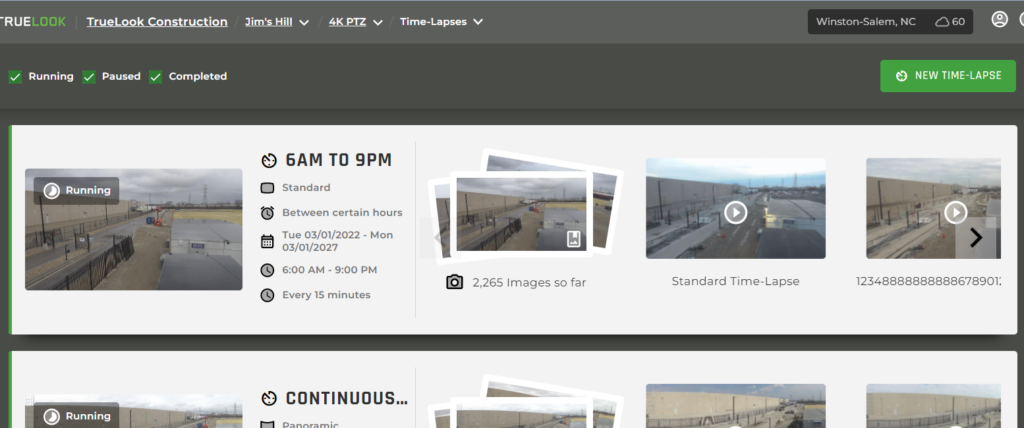This screenshot has width=1024, height=428.
Task: Toggle the Completed filter checkbox
Action: (155, 77)
